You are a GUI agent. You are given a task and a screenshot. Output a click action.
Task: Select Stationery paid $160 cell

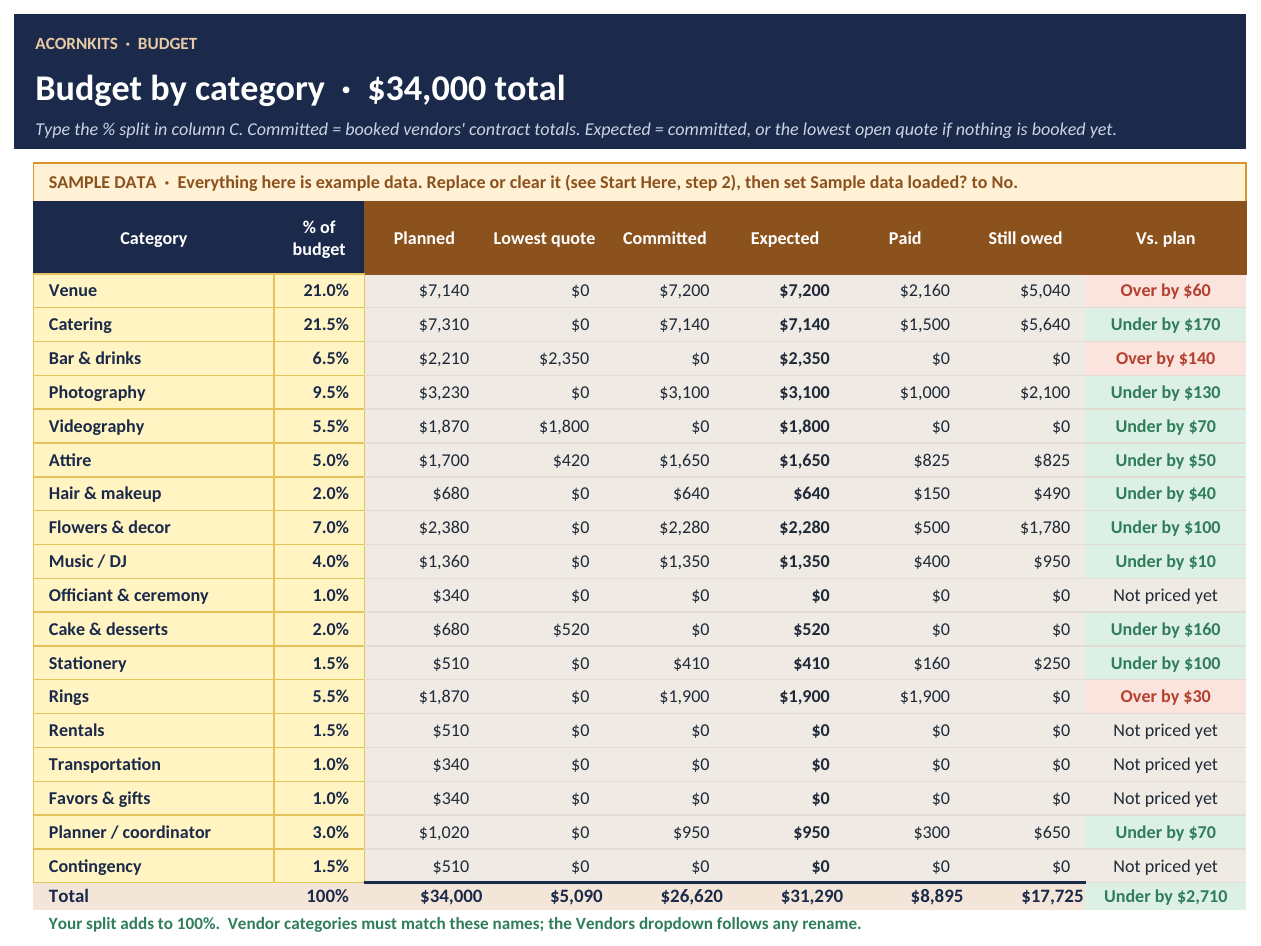click(x=904, y=663)
